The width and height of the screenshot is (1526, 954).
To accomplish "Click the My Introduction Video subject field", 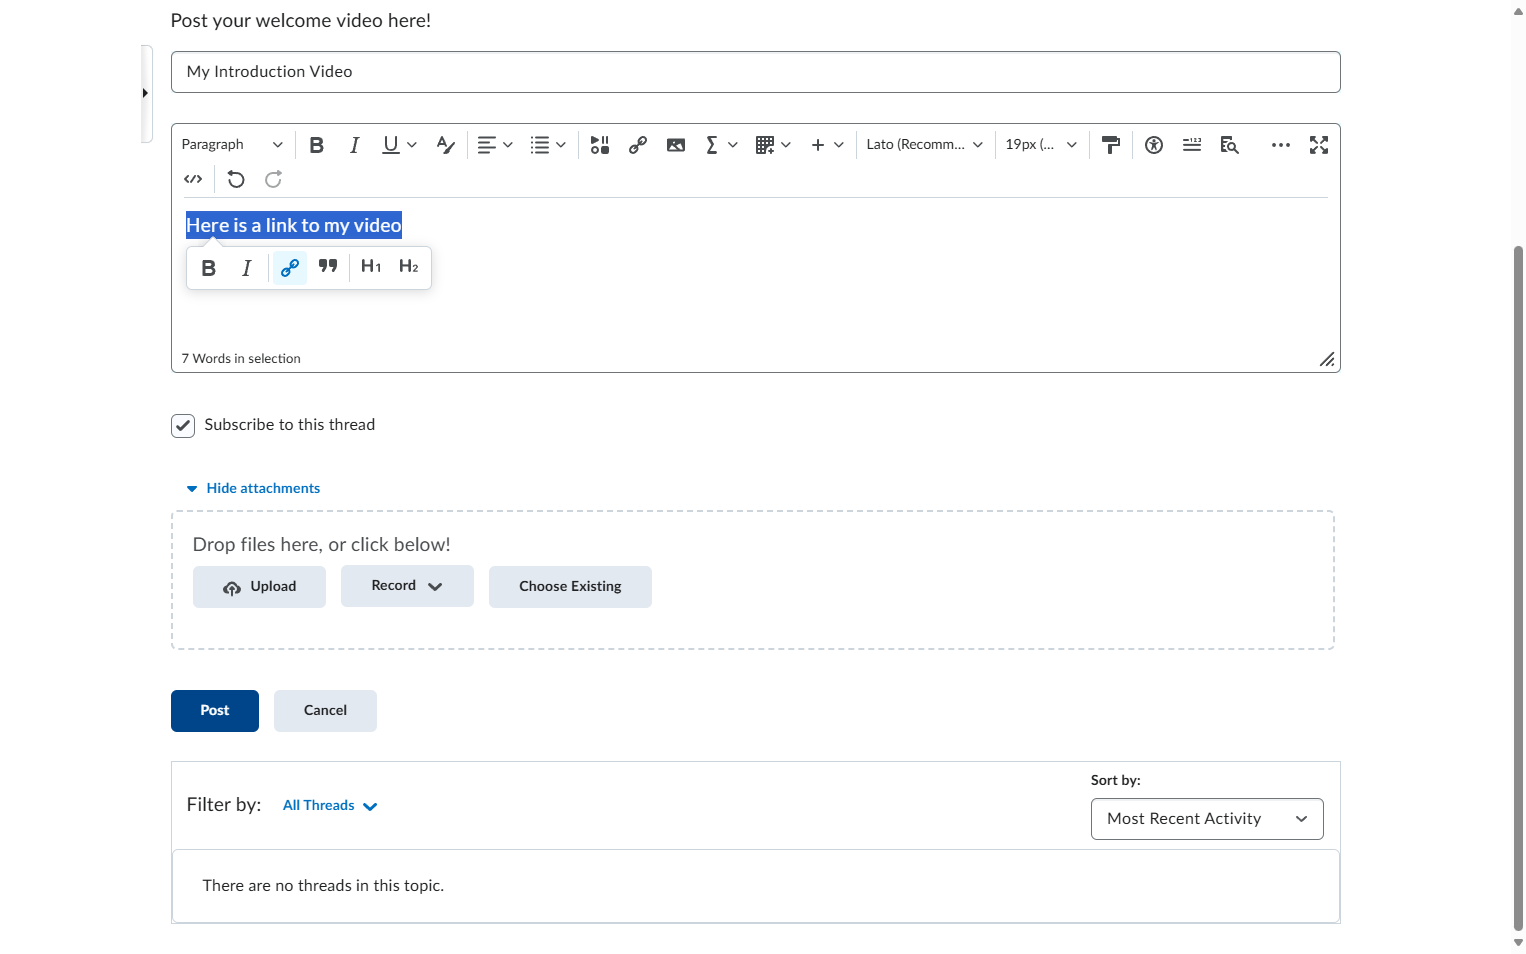I will coord(756,72).
